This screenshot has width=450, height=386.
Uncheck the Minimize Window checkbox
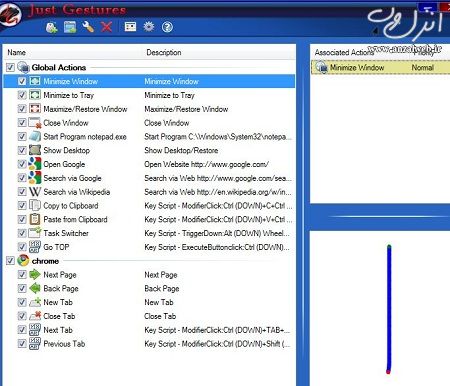[22, 81]
